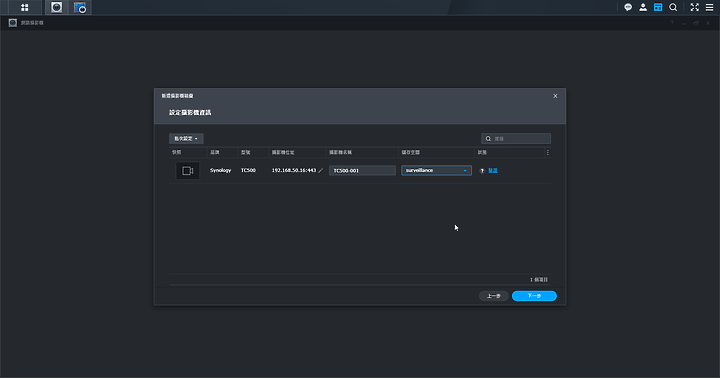Click the TC500-001 camera name field
Image resolution: width=720 pixels, height=378 pixels.
(x=362, y=170)
